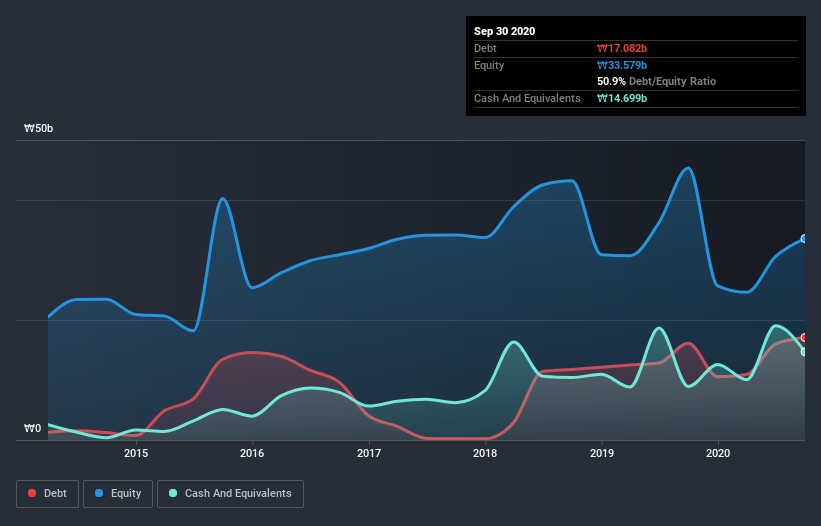This screenshot has height=526, width=821.
Task: Select the teal Cash endpoint marker
Action: 804,352
